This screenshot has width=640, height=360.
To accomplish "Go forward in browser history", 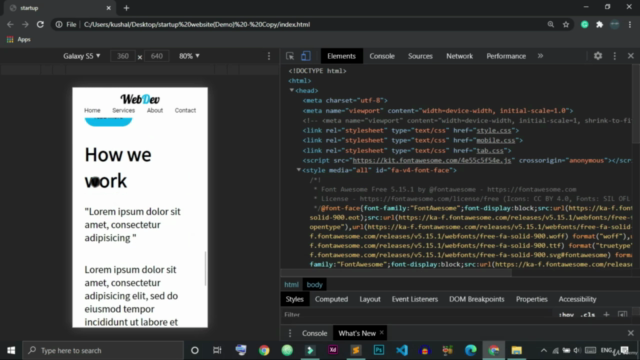I will pyautogui.click(x=25, y=24).
